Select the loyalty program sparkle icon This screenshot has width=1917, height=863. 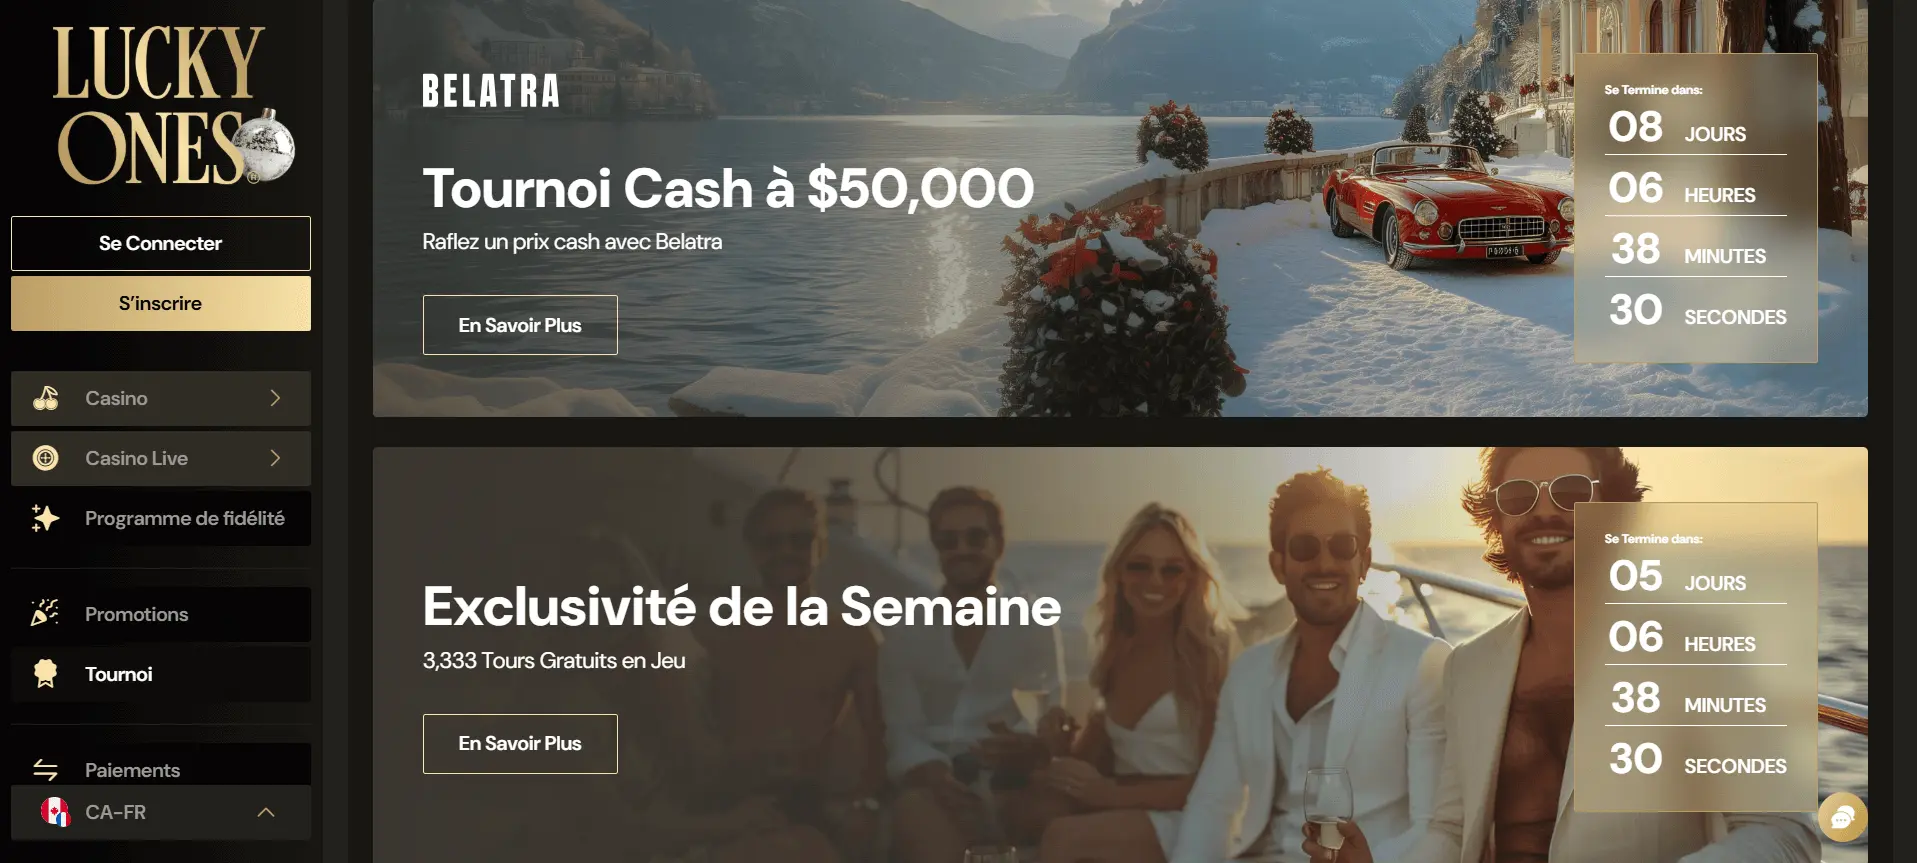45,518
